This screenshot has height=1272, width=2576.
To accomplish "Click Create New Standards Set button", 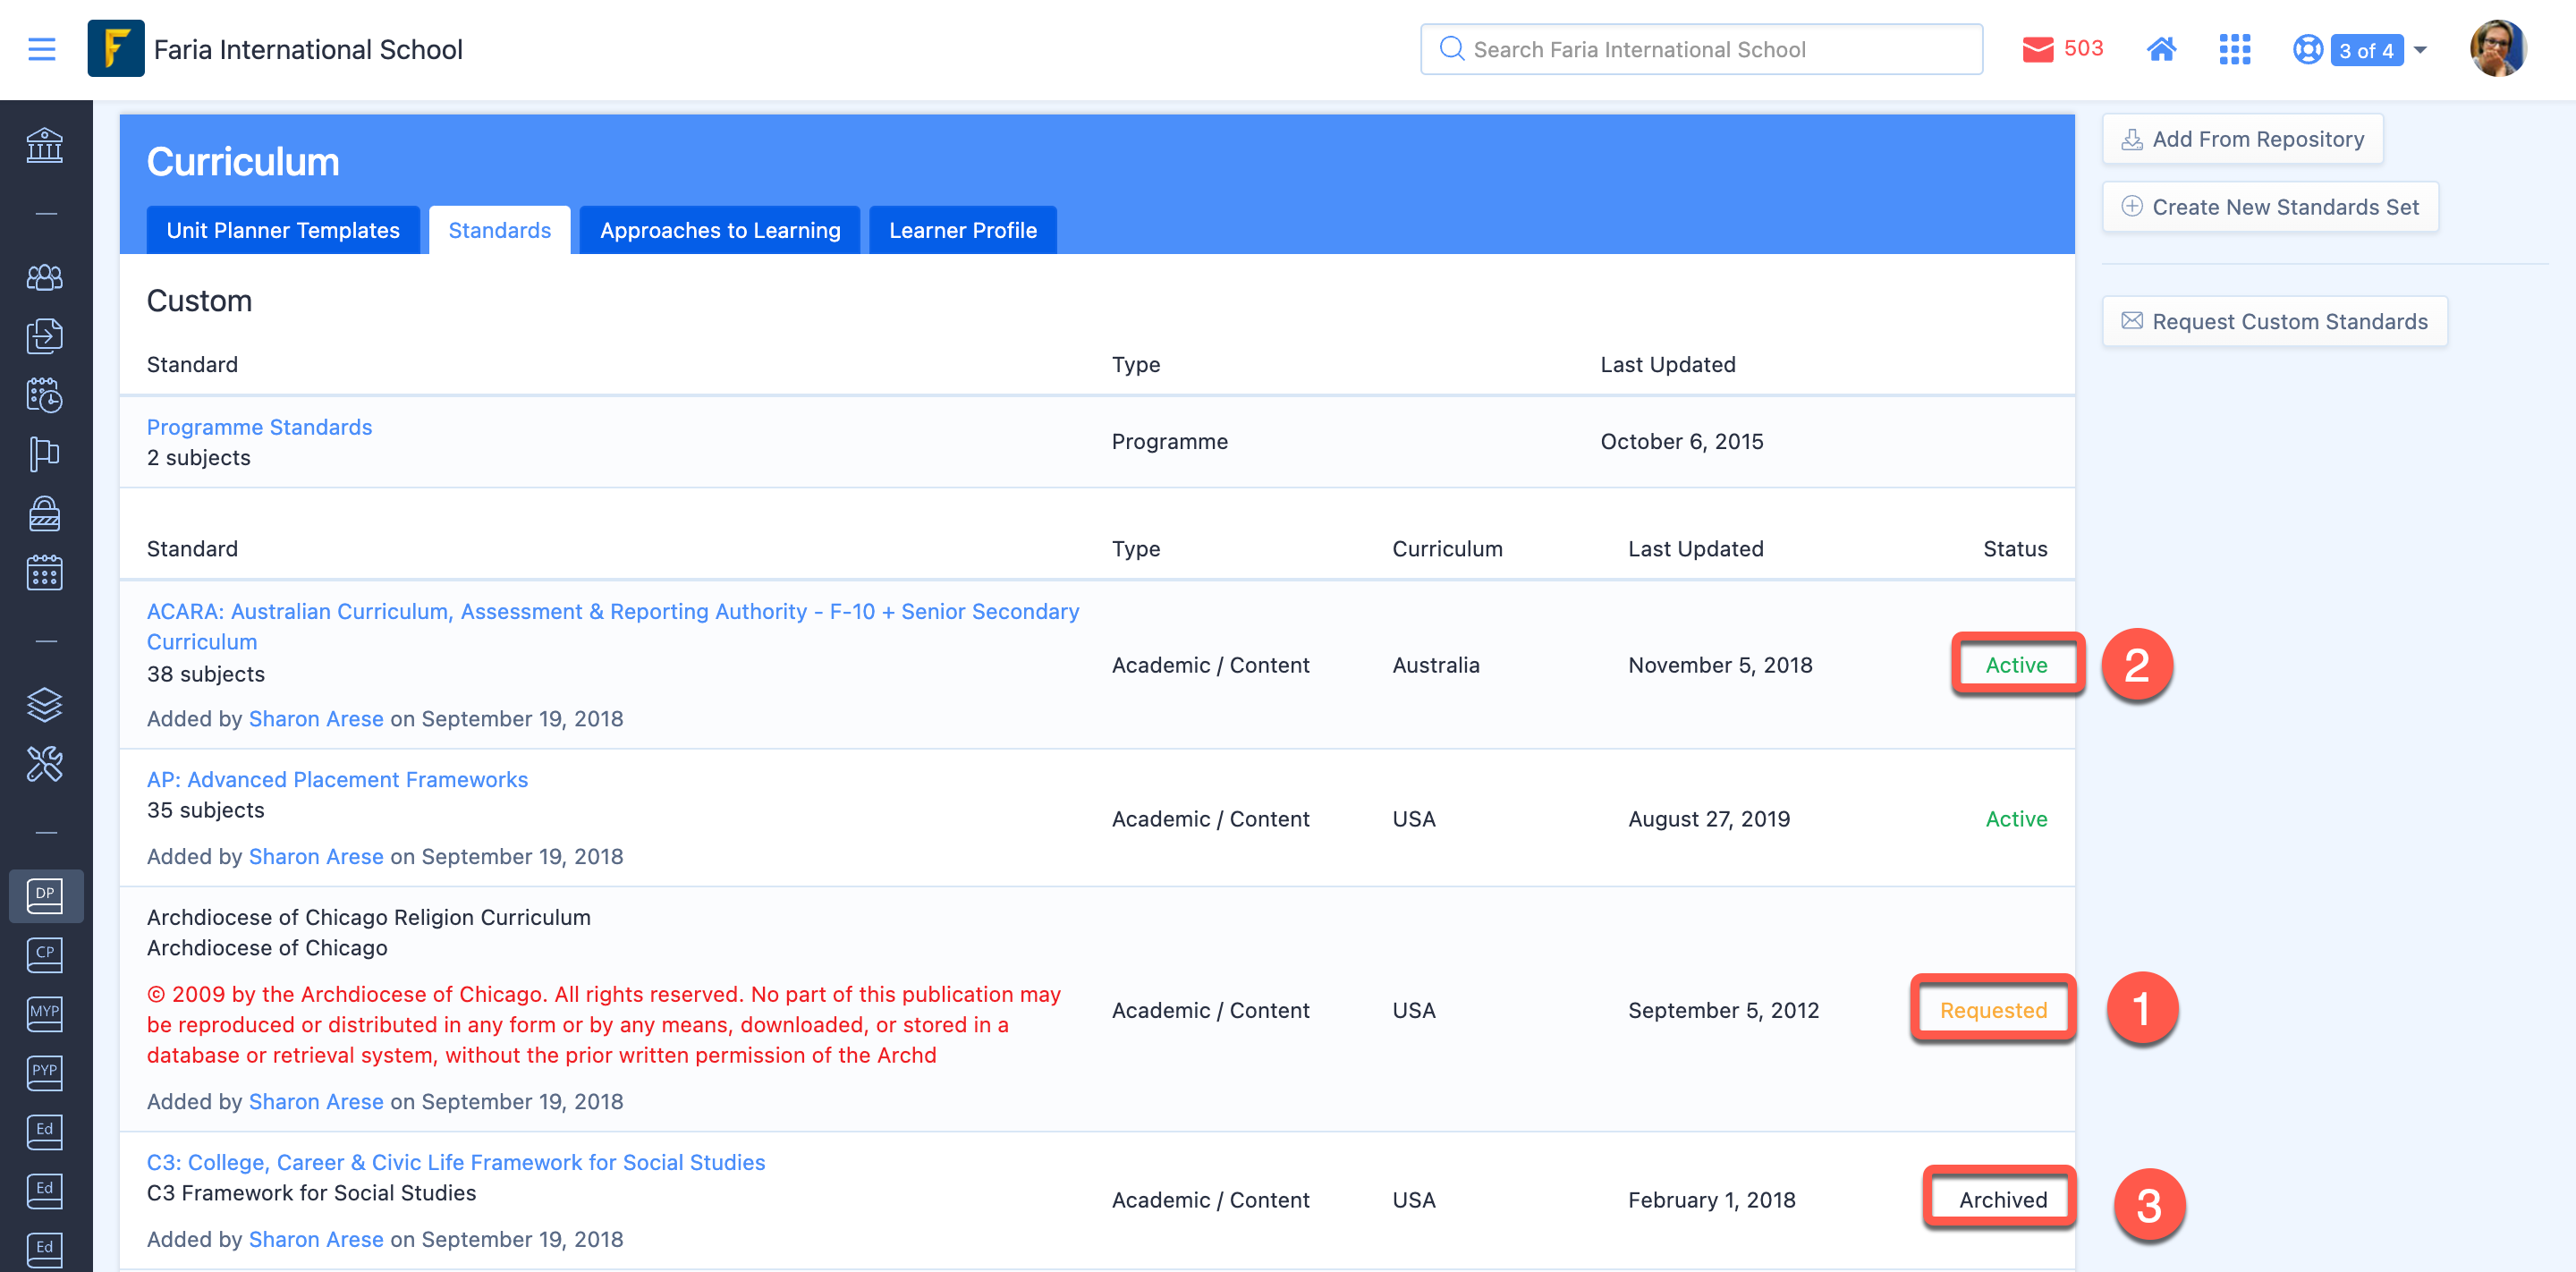I will pyautogui.click(x=2270, y=207).
